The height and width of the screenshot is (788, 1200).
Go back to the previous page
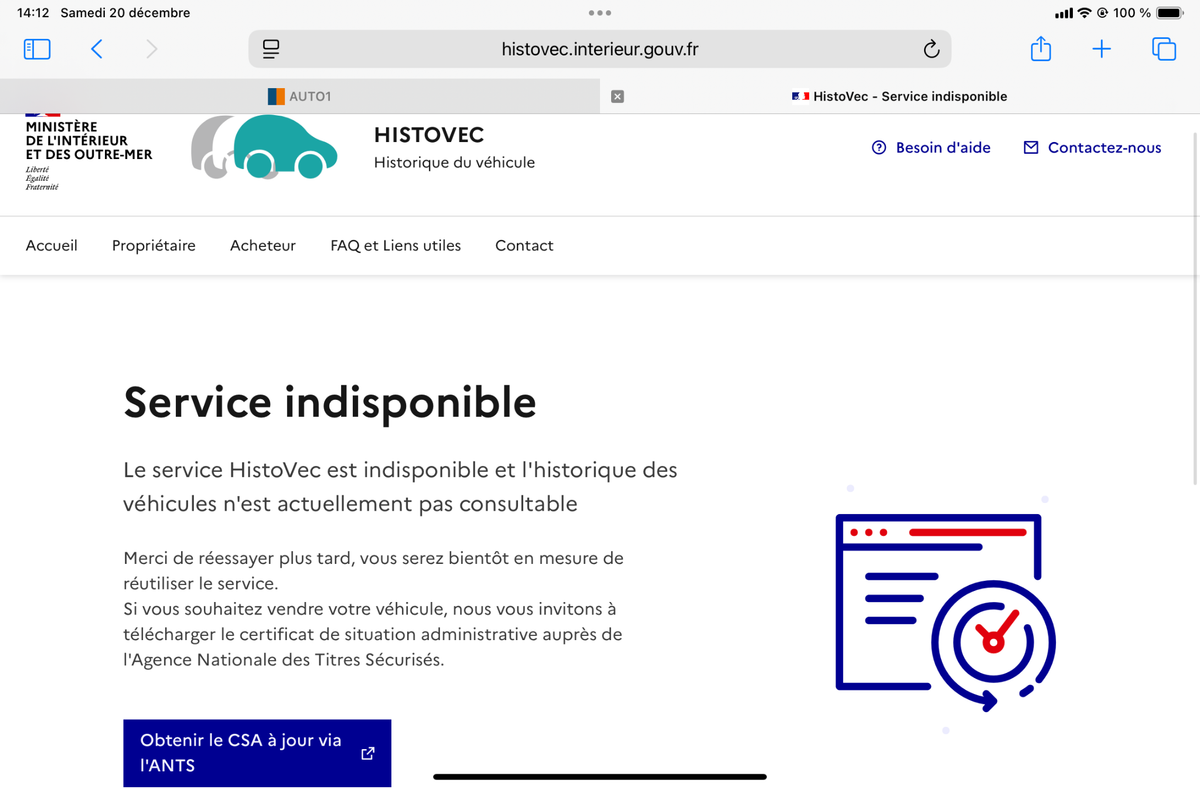(x=97, y=49)
